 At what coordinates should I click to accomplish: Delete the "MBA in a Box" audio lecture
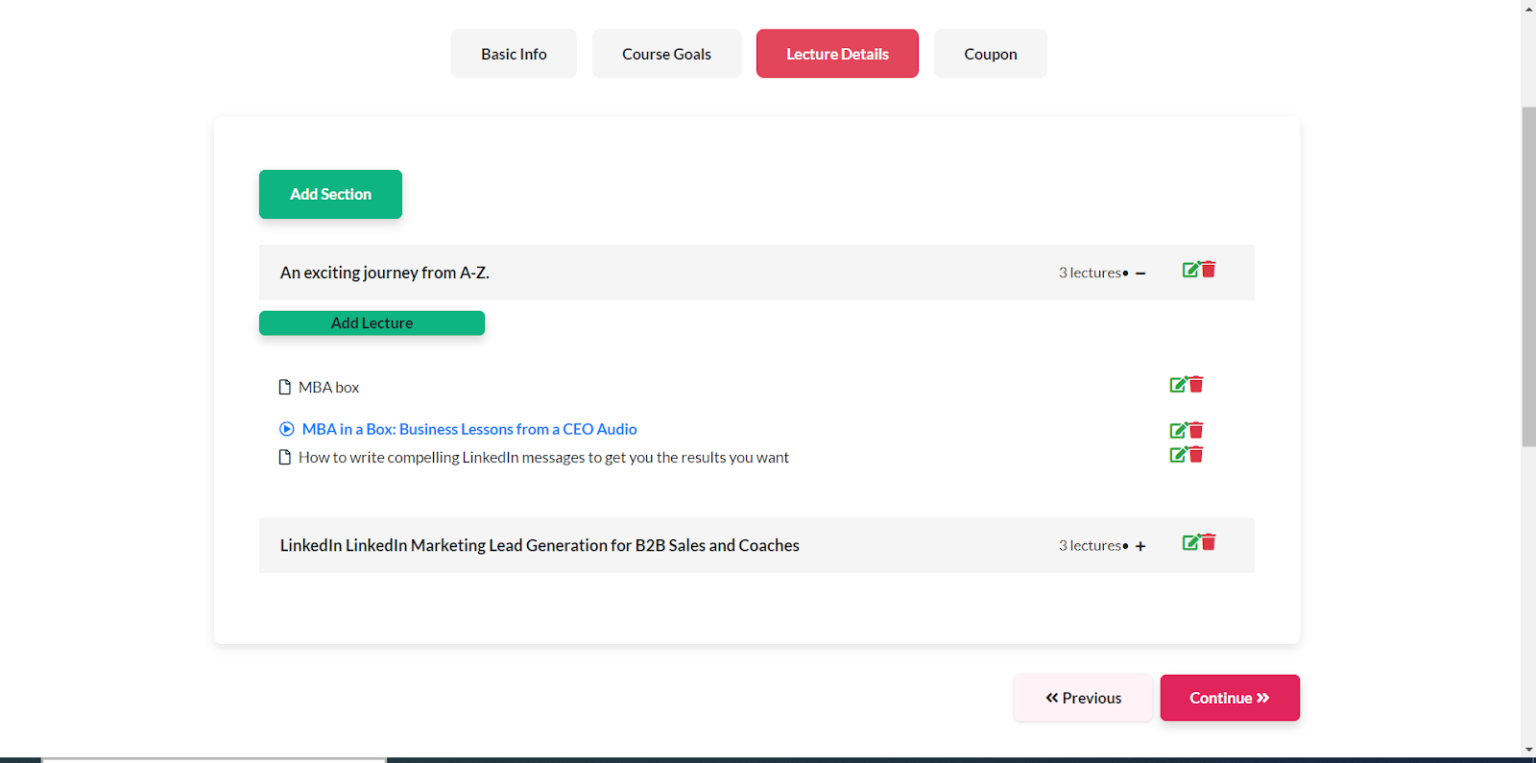(1196, 429)
